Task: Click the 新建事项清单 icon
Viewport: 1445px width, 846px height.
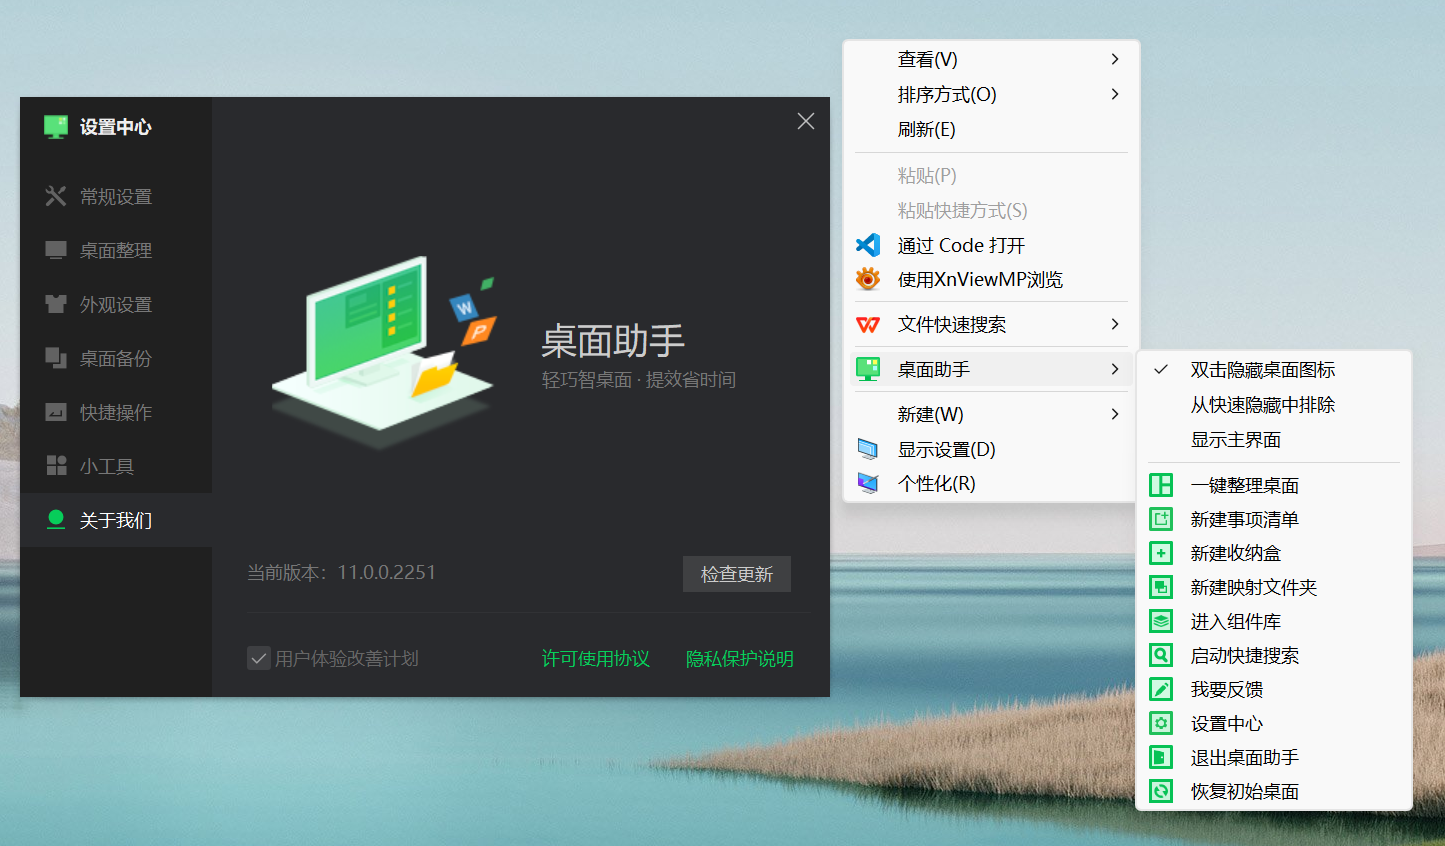Action: [1161, 520]
